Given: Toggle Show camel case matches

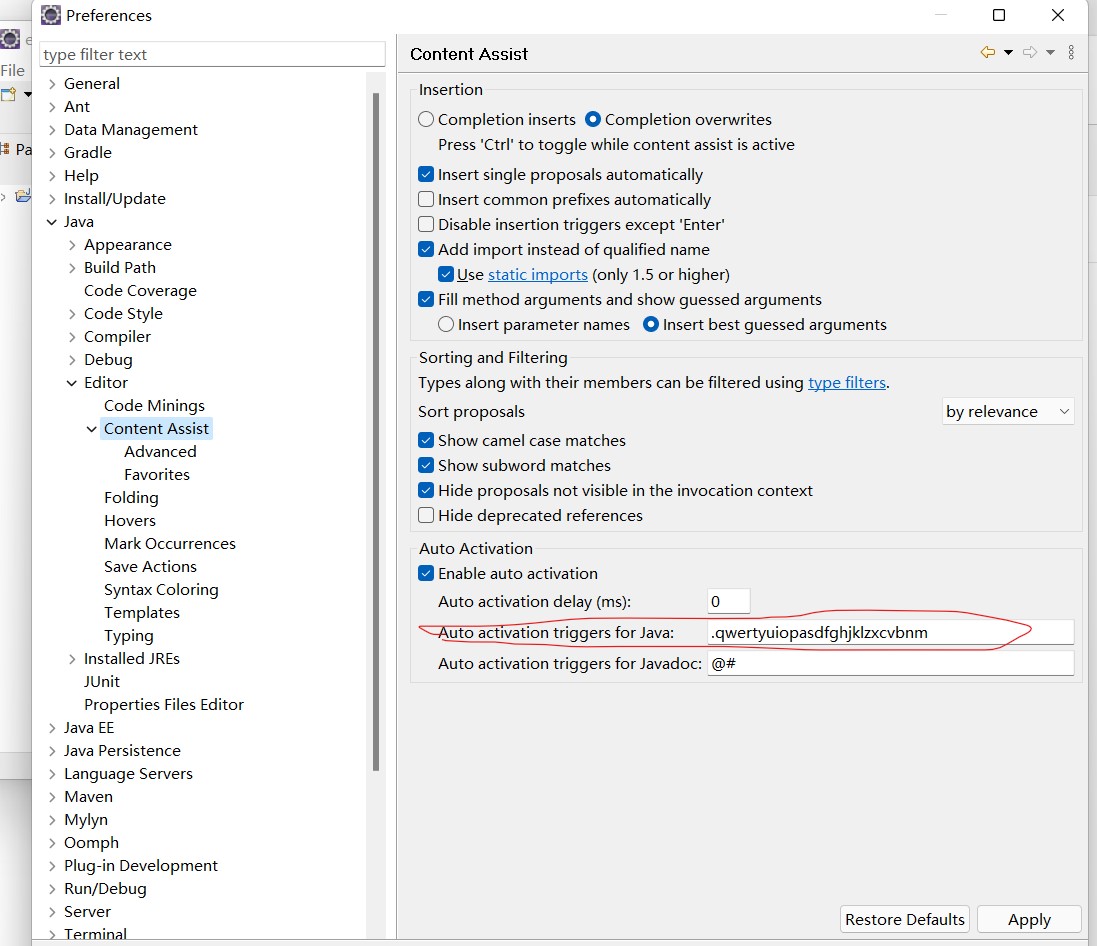Looking at the screenshot, I should (x=425, y=440).
